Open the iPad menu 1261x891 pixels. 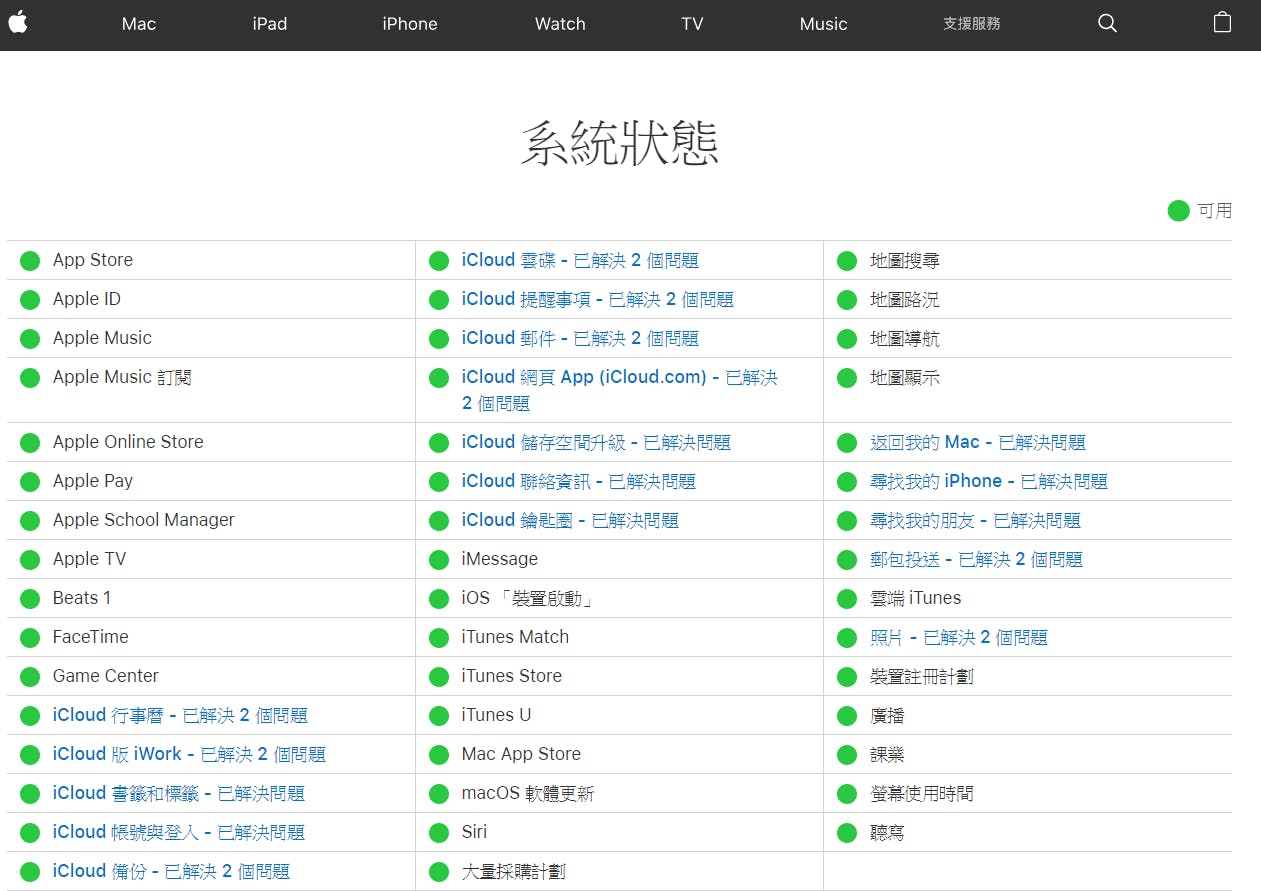point(270,24)
